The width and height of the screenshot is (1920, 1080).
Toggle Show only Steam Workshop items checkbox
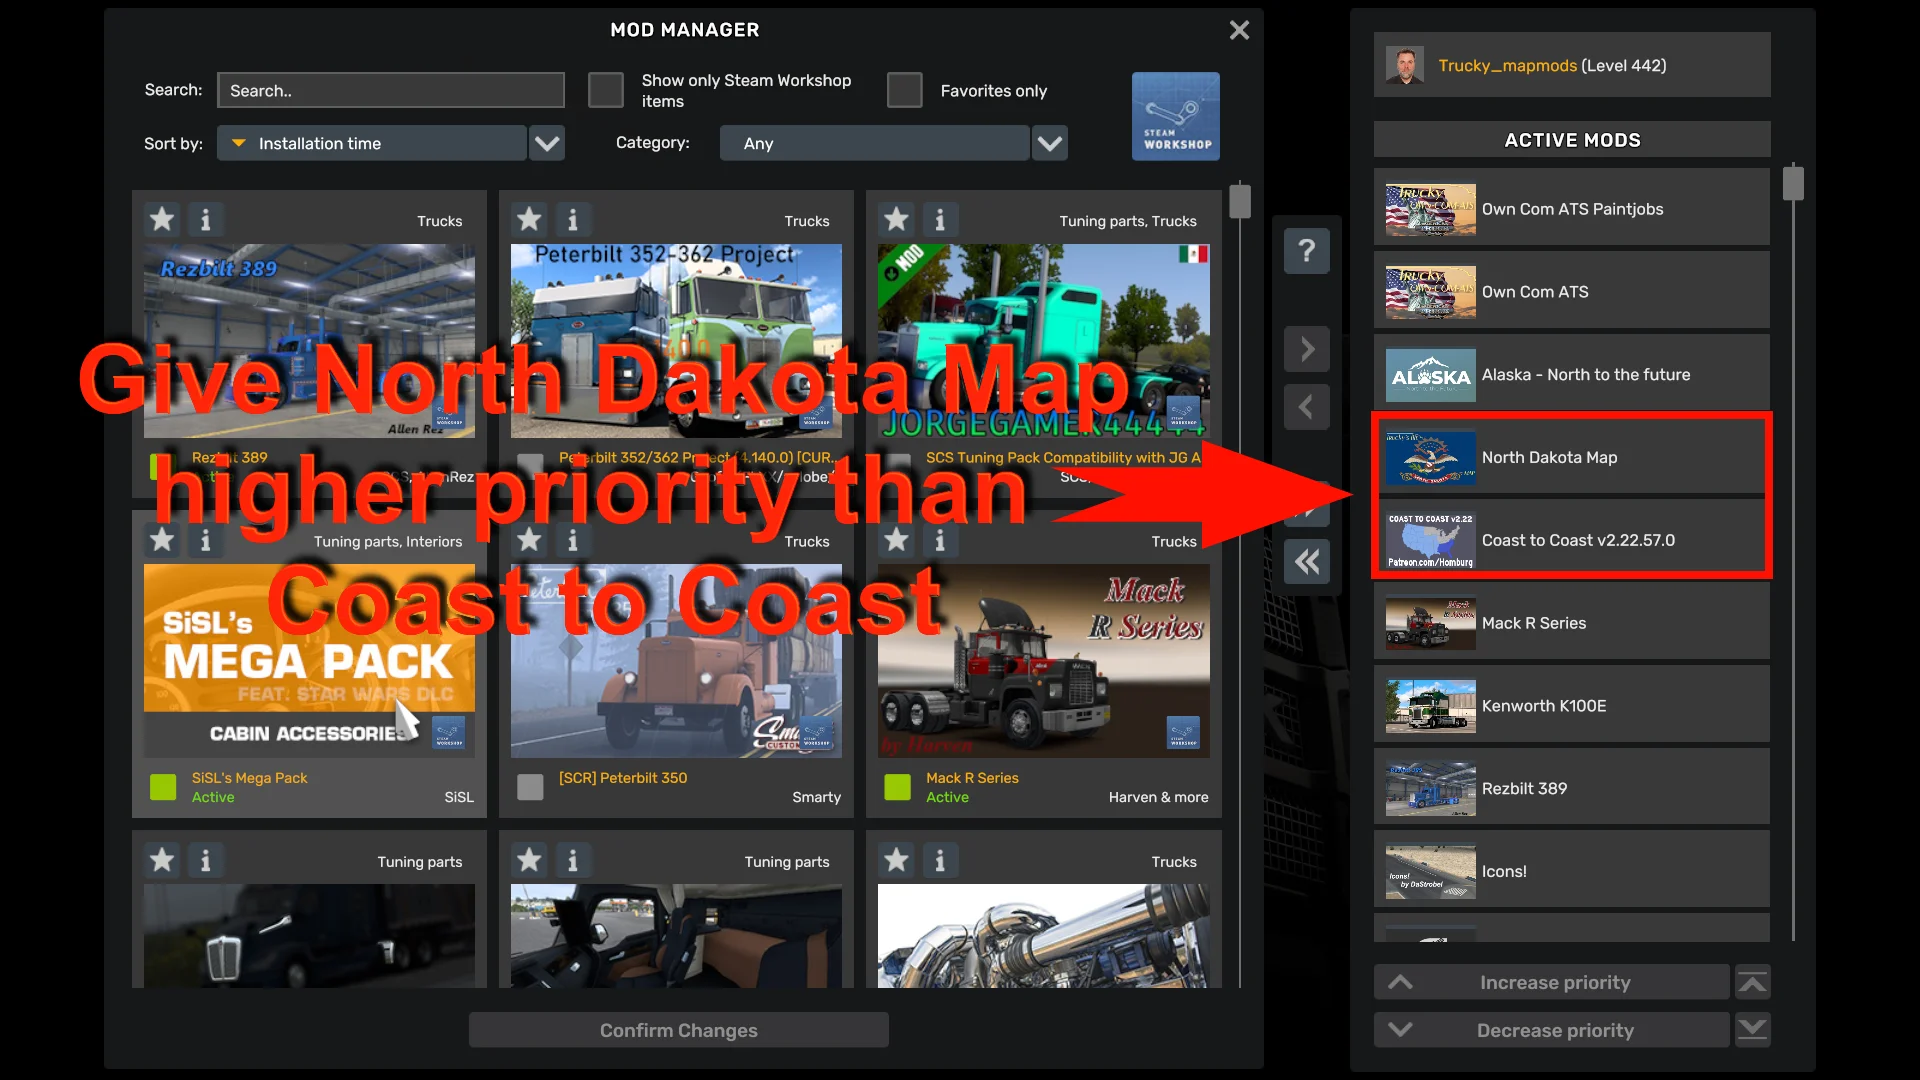605,90
